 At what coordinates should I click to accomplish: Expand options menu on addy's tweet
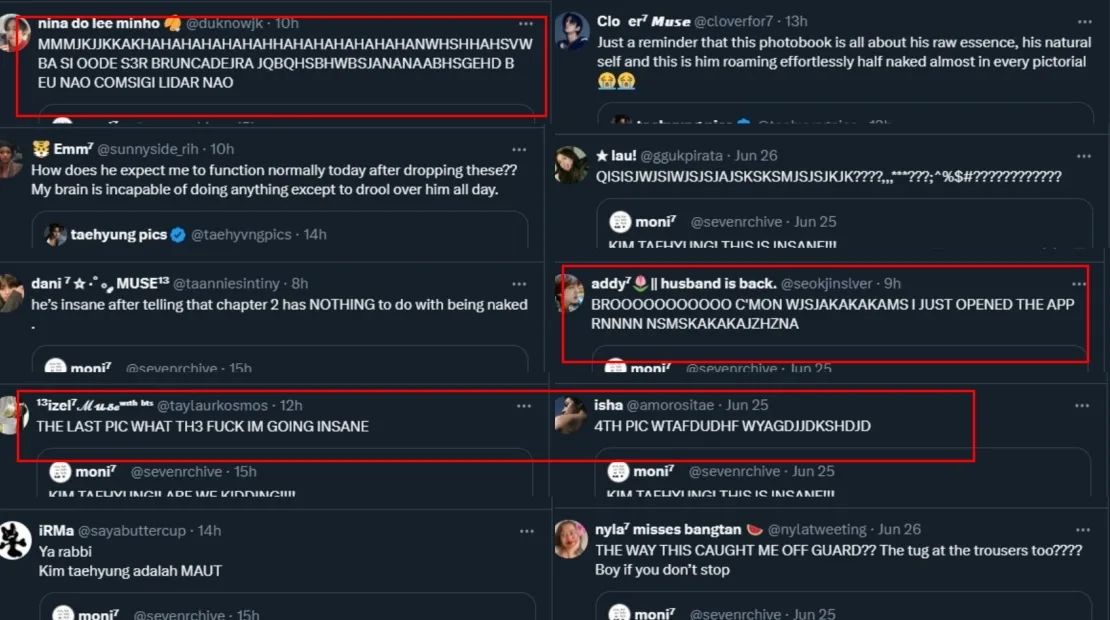pos(1078,284)
